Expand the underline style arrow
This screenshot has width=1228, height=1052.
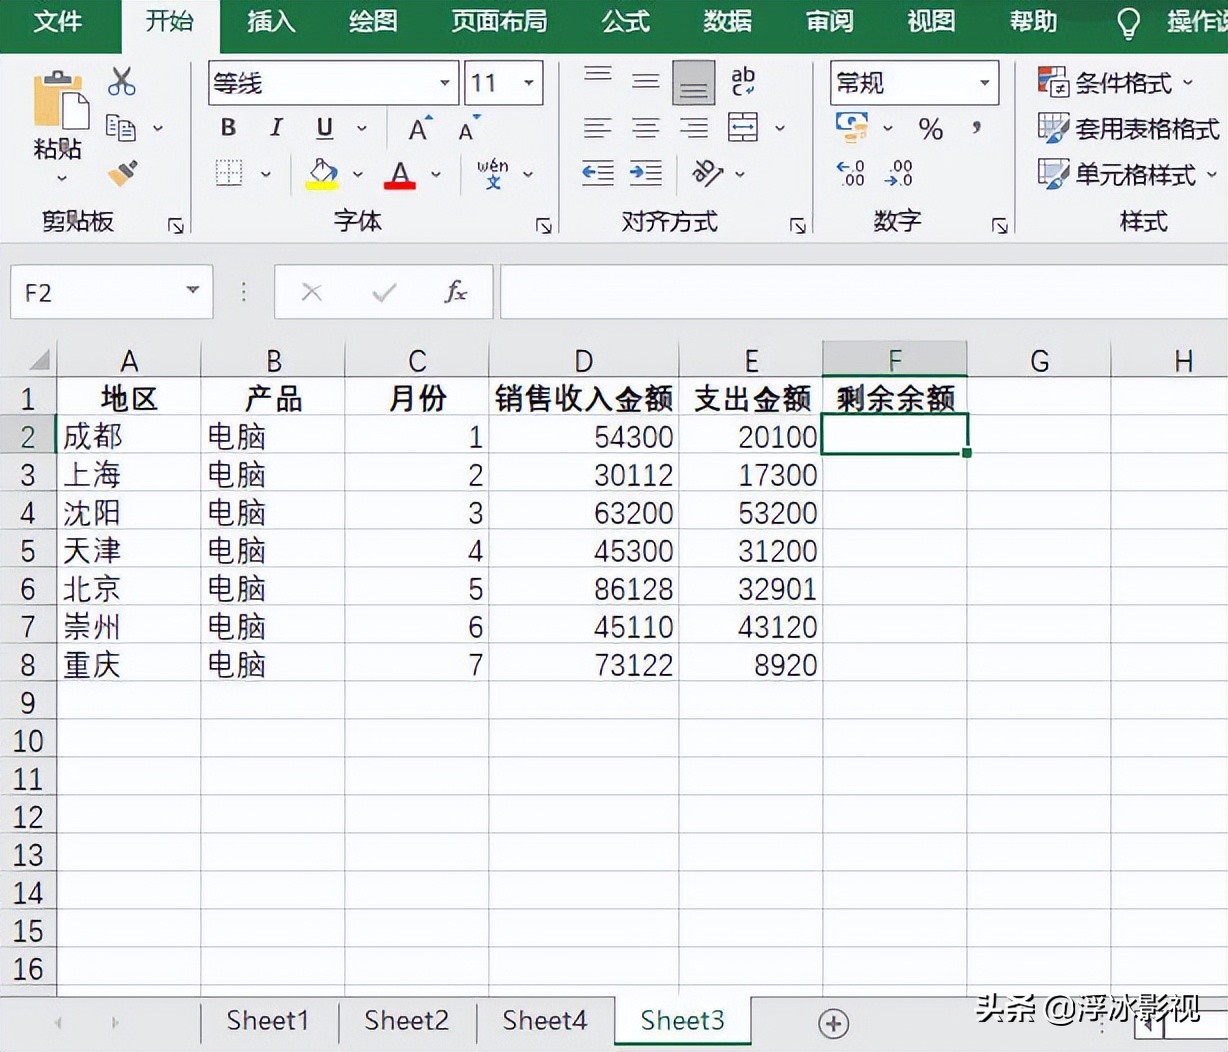pos(362,128)
